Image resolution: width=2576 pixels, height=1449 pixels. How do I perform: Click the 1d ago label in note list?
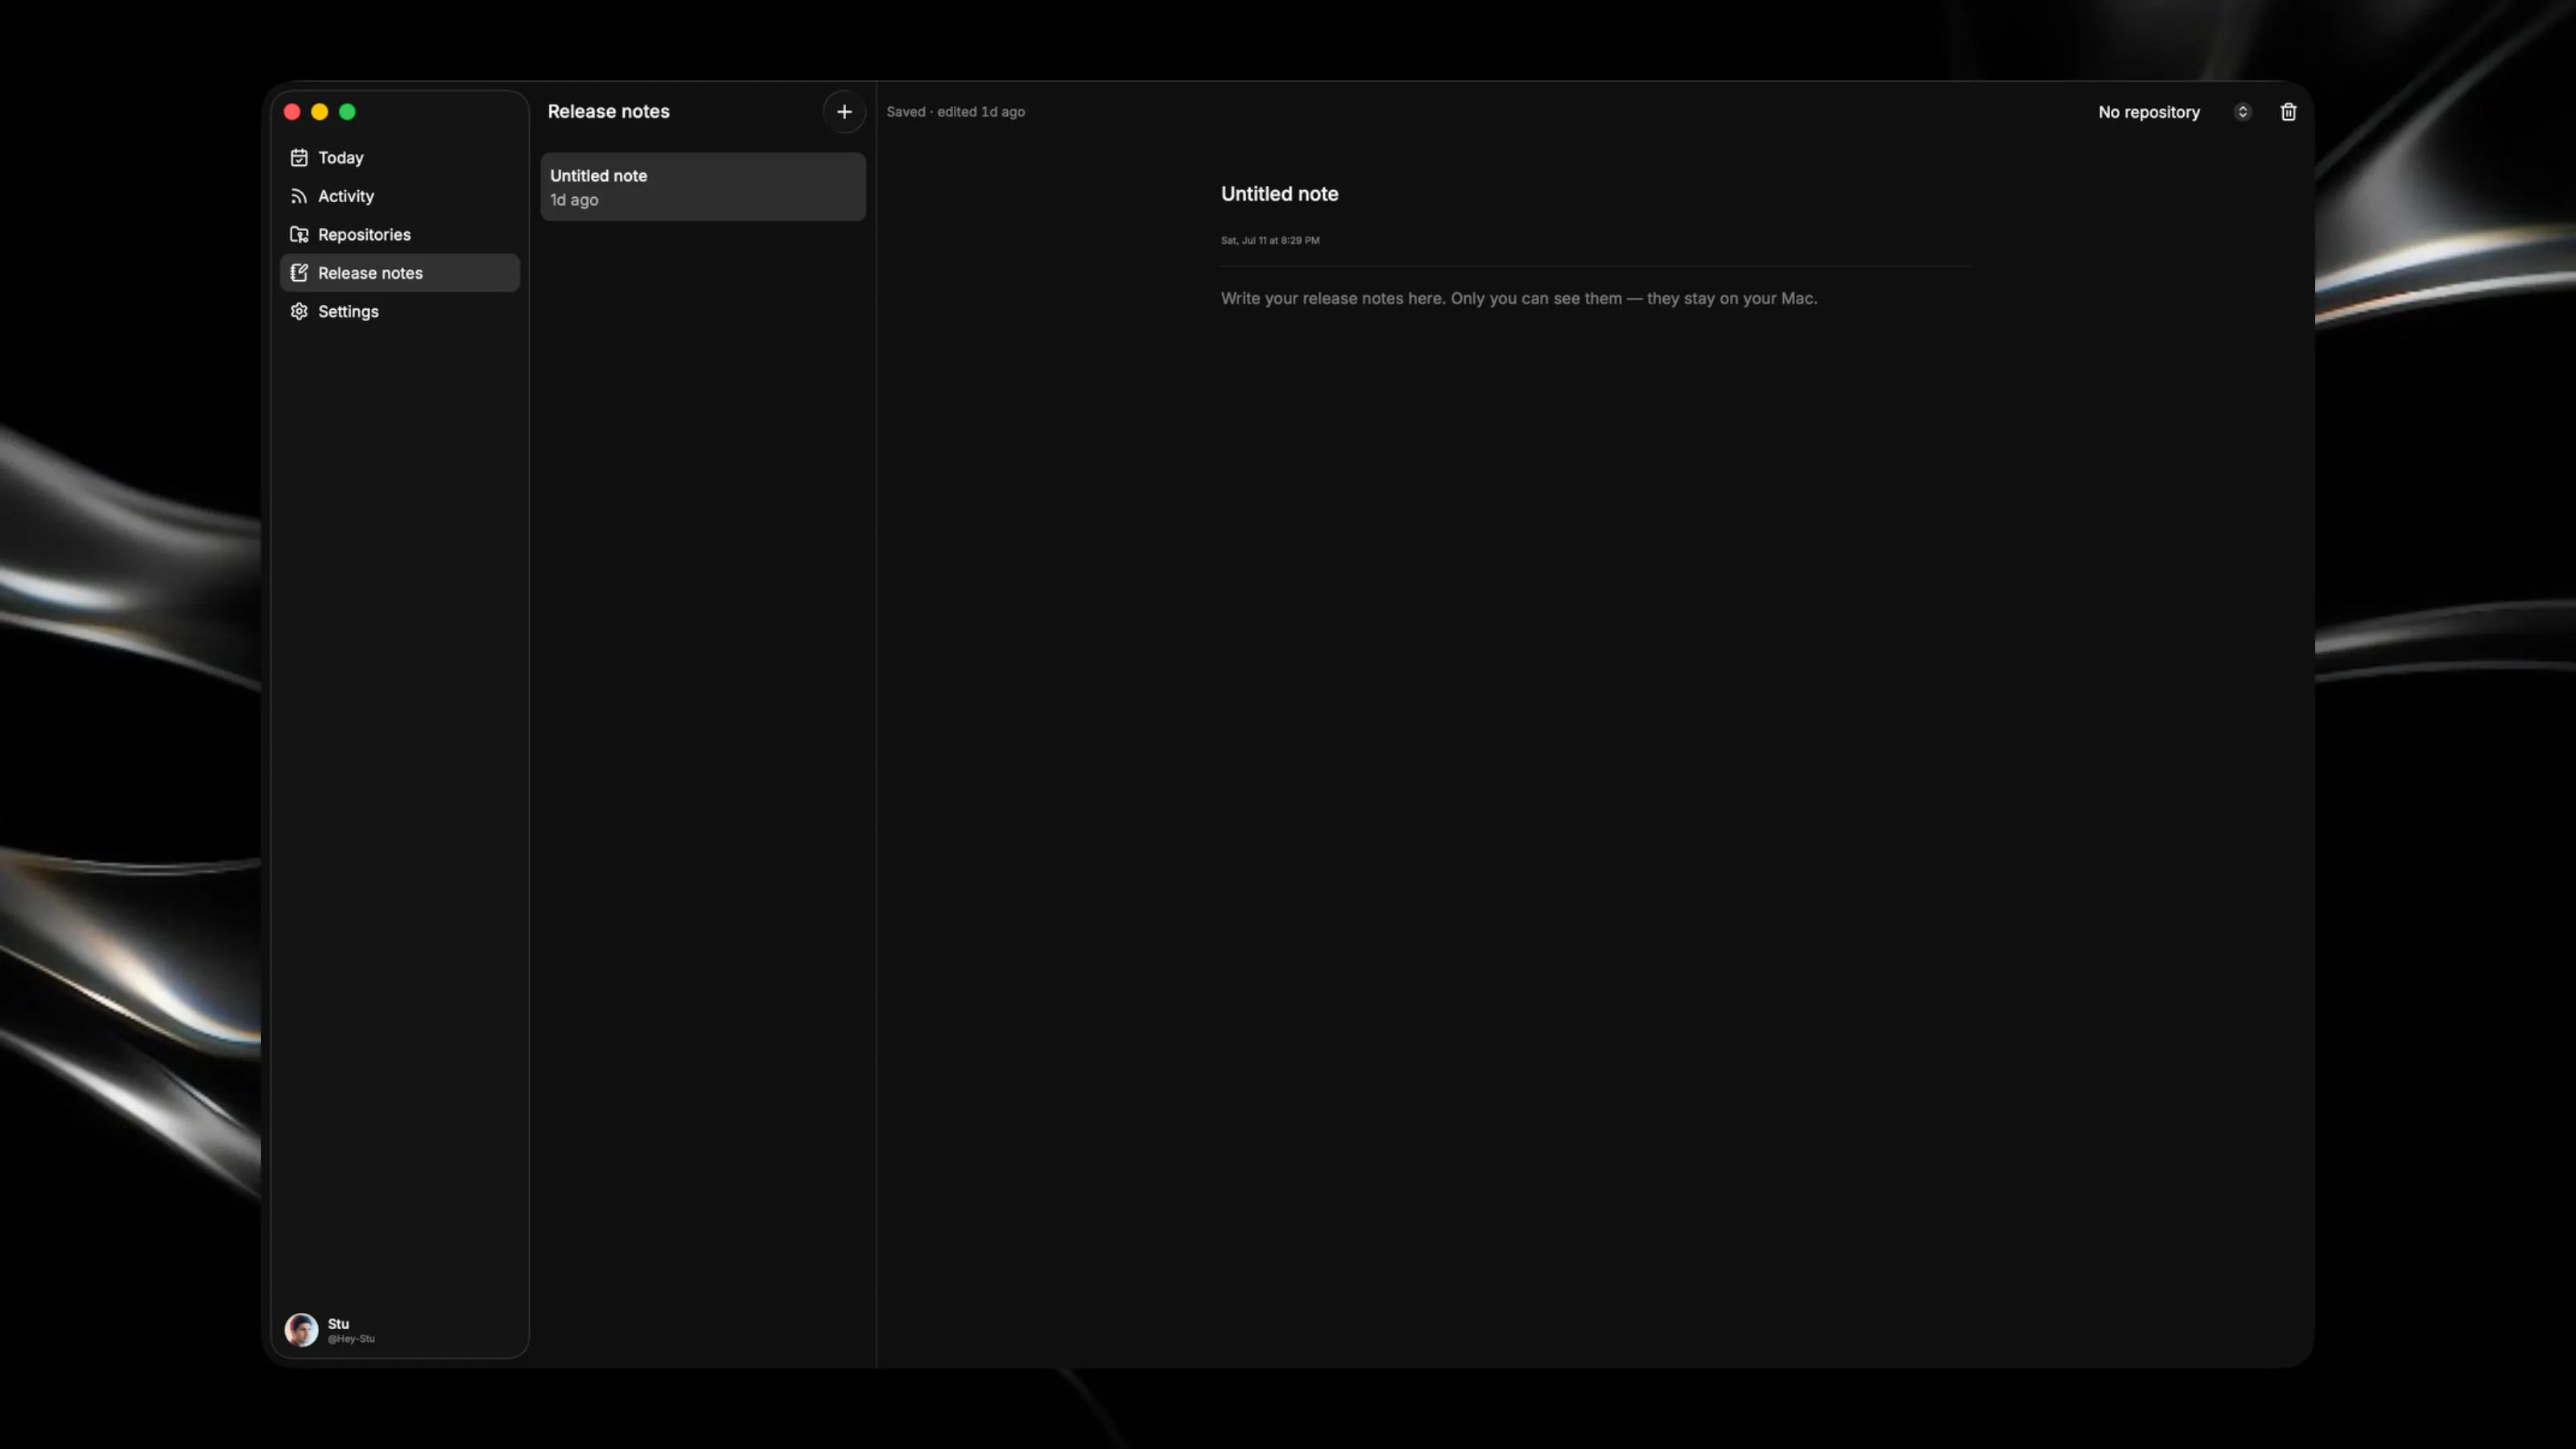tap(574, 200)
